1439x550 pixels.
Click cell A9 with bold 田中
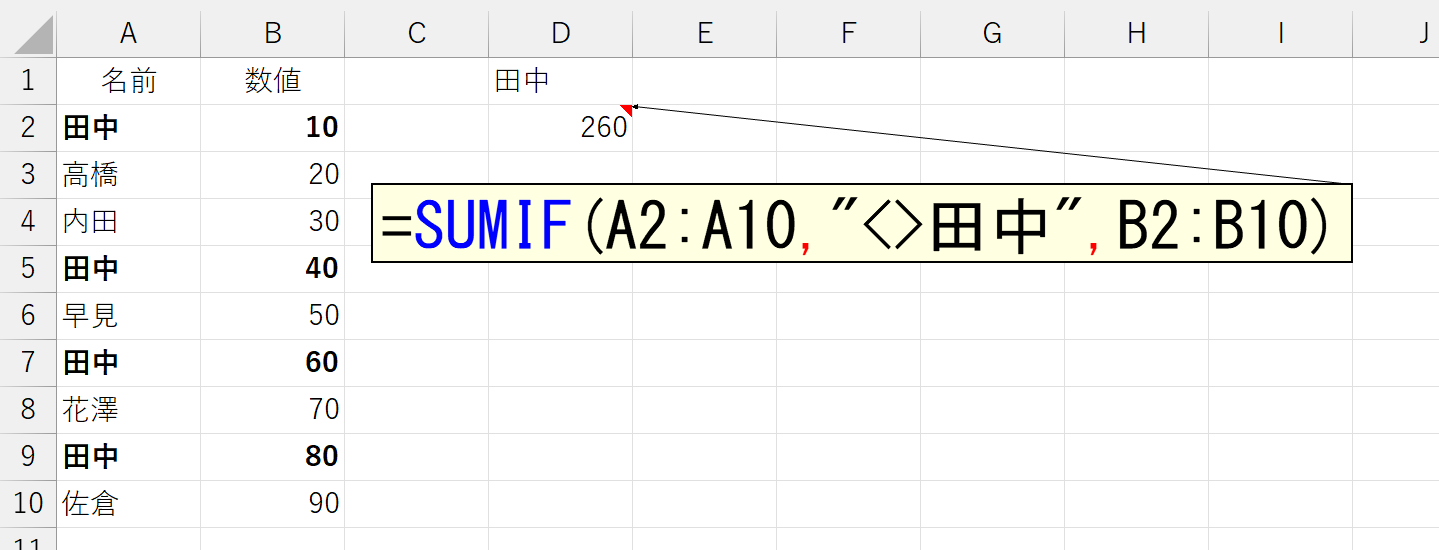128,457
